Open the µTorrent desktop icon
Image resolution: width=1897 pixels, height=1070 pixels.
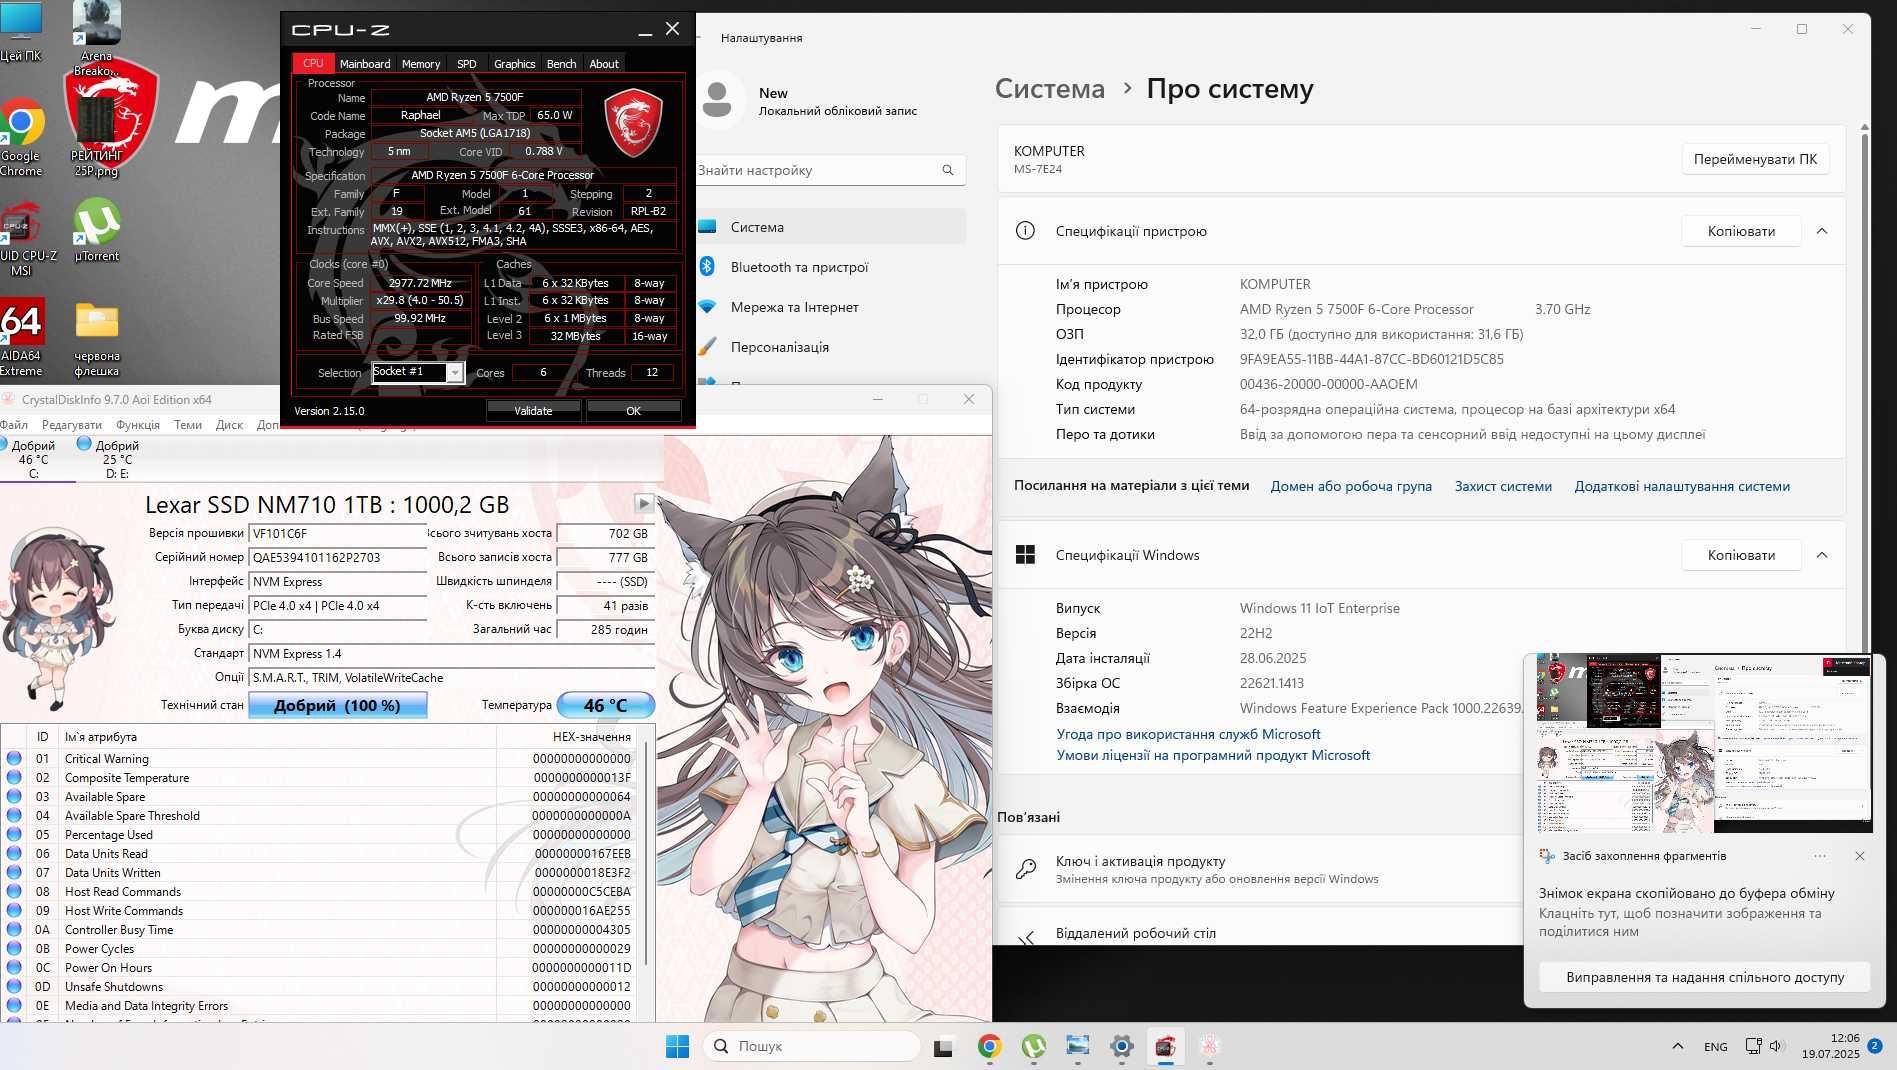pos(97,230)
